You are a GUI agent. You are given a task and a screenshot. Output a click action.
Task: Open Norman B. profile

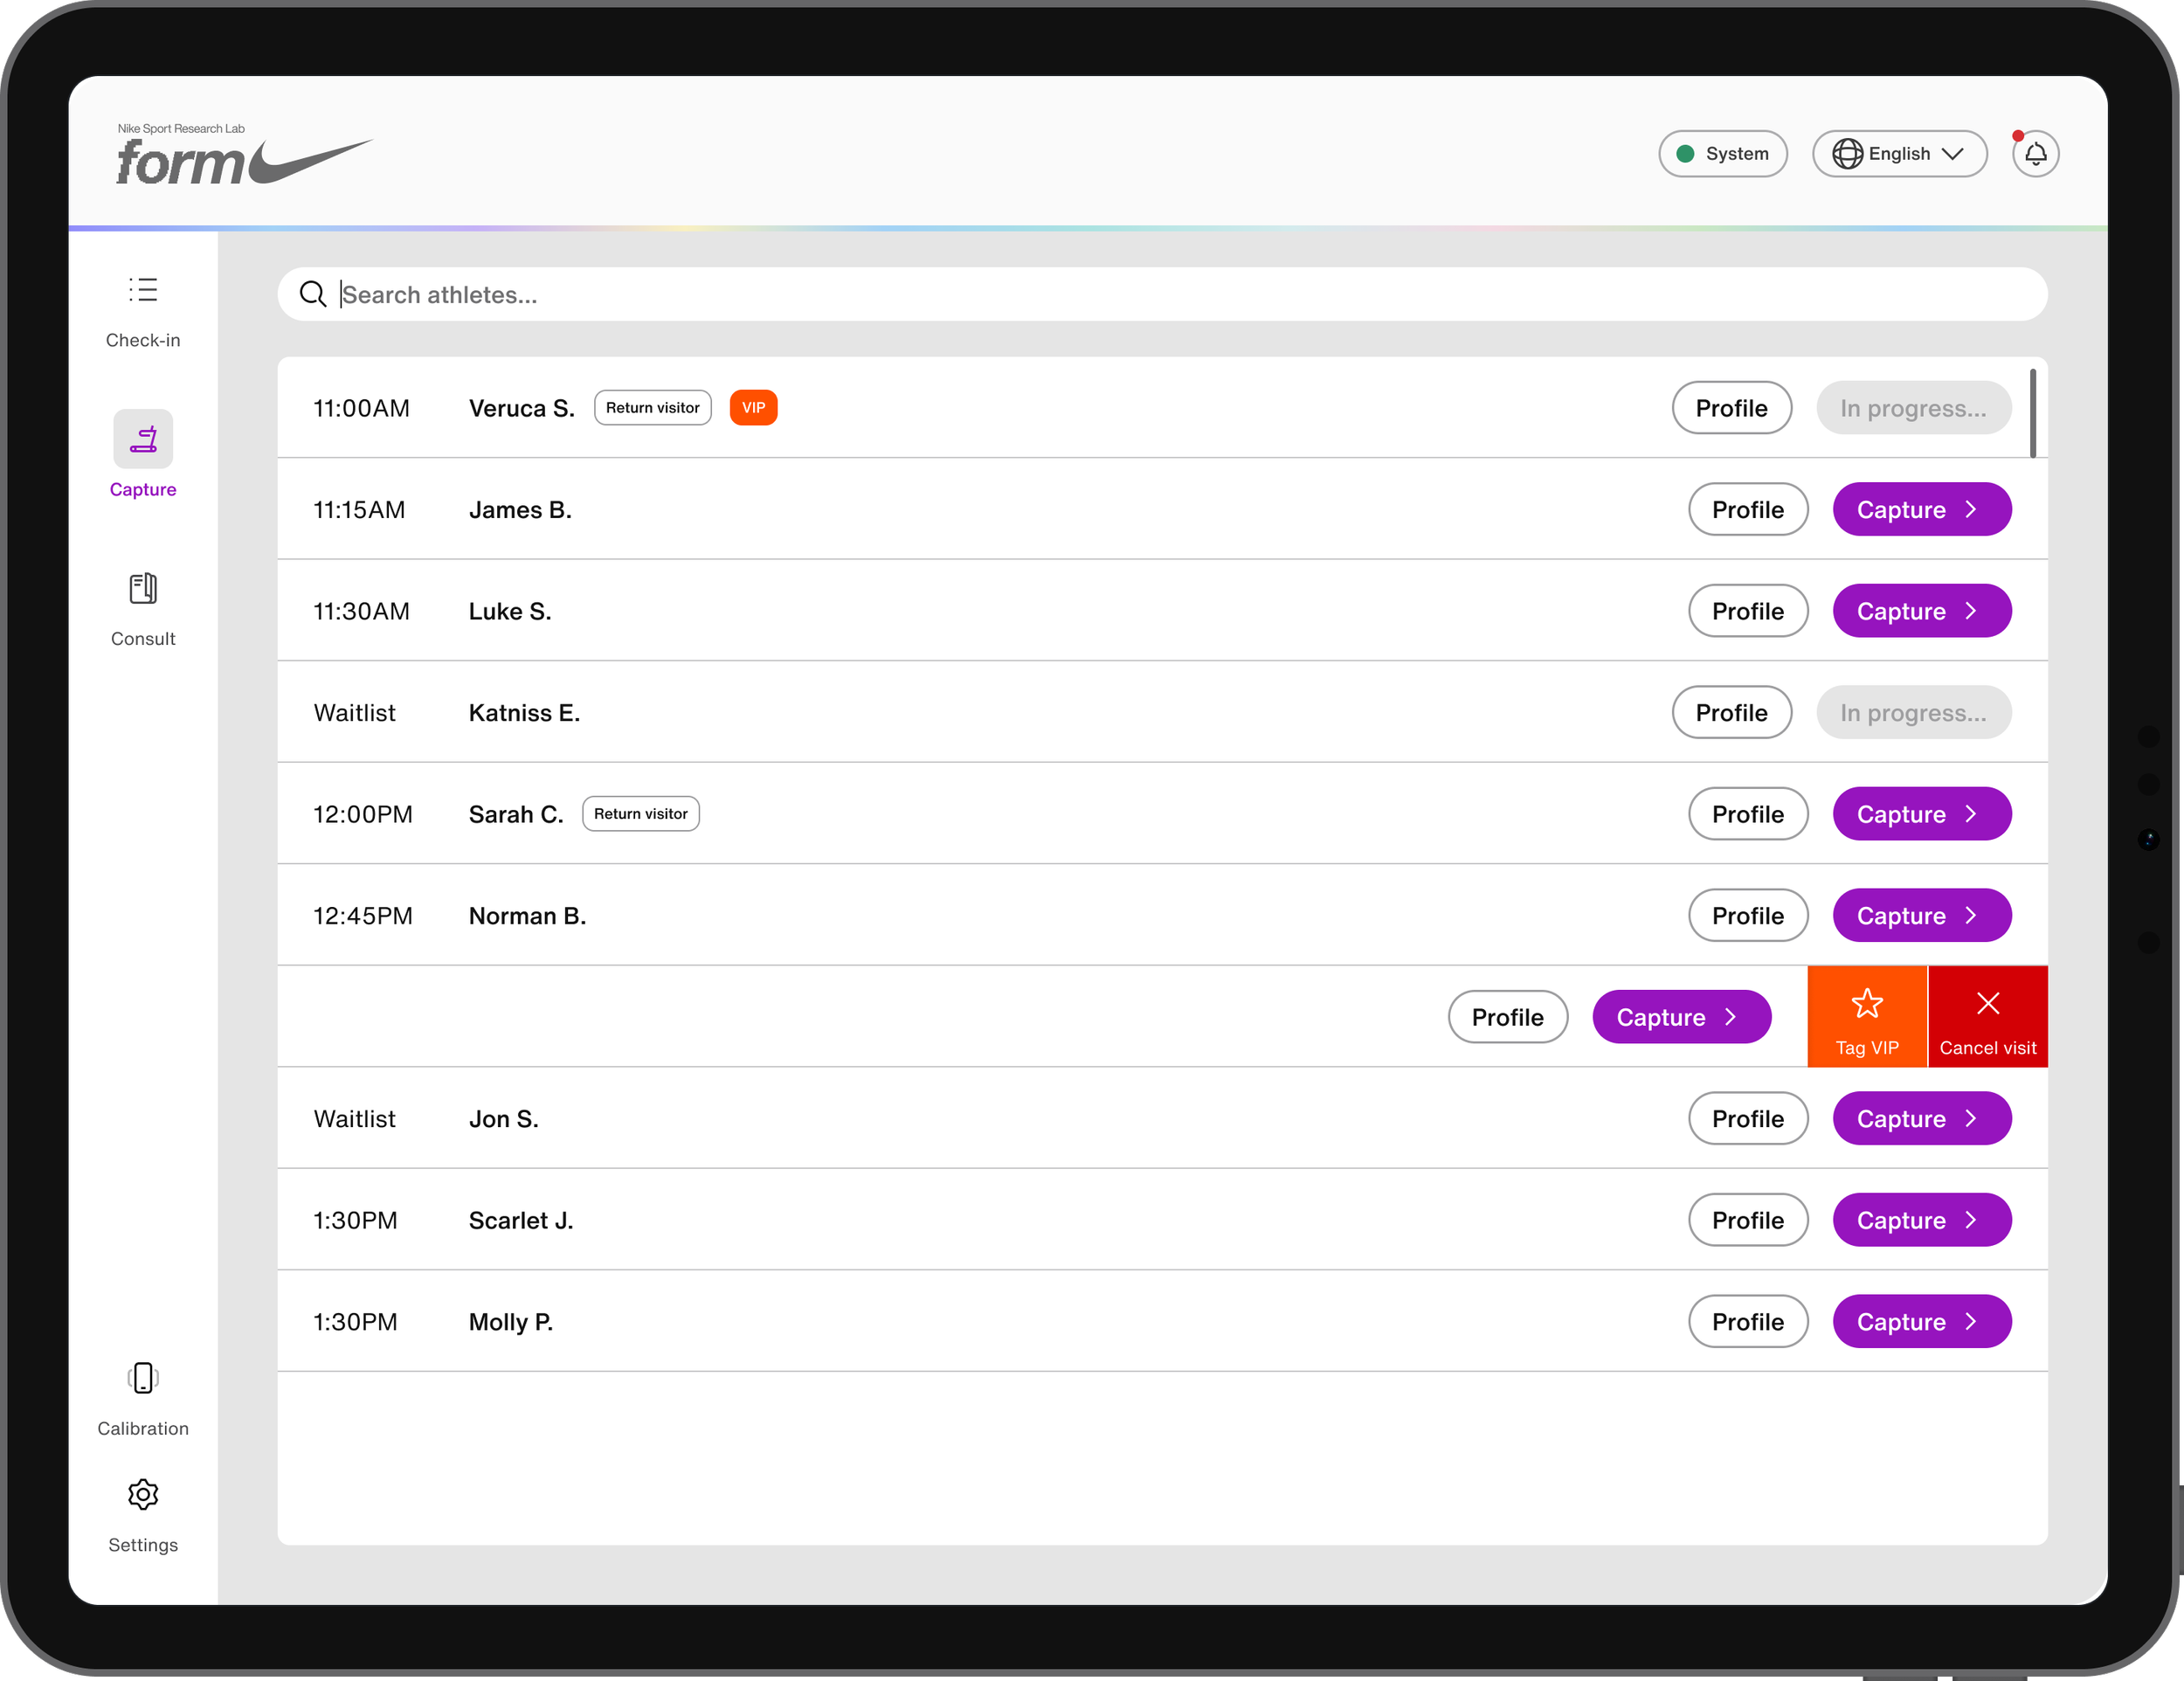[x=1747, y=916]
